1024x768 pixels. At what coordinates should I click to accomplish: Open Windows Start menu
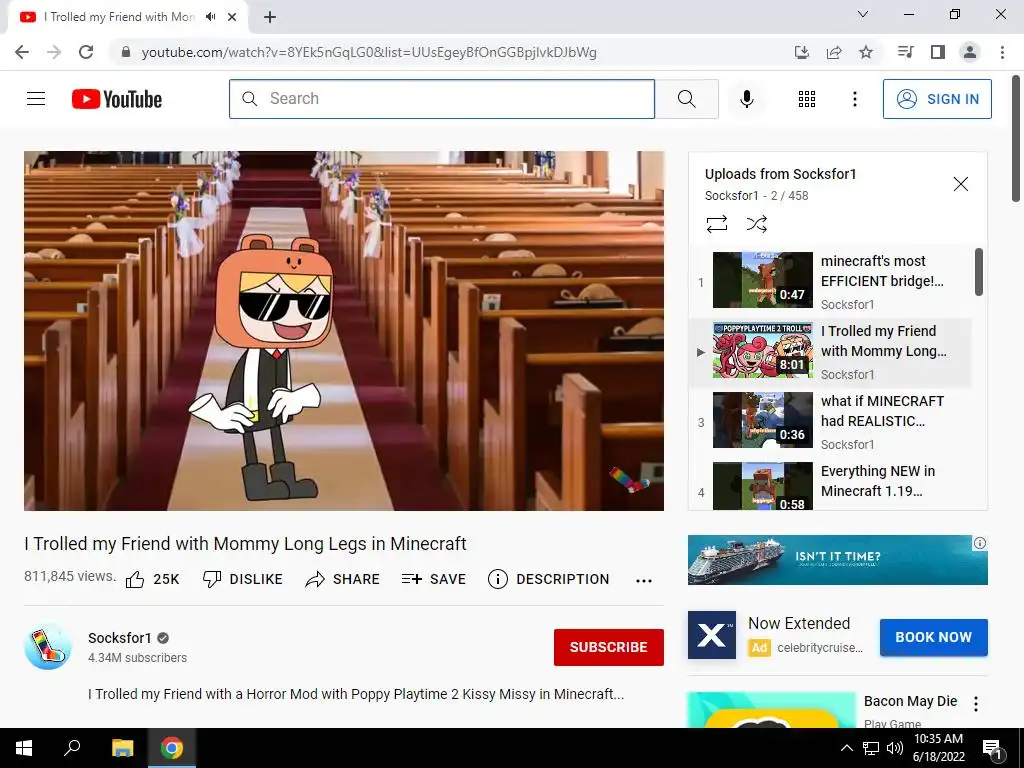24,748
